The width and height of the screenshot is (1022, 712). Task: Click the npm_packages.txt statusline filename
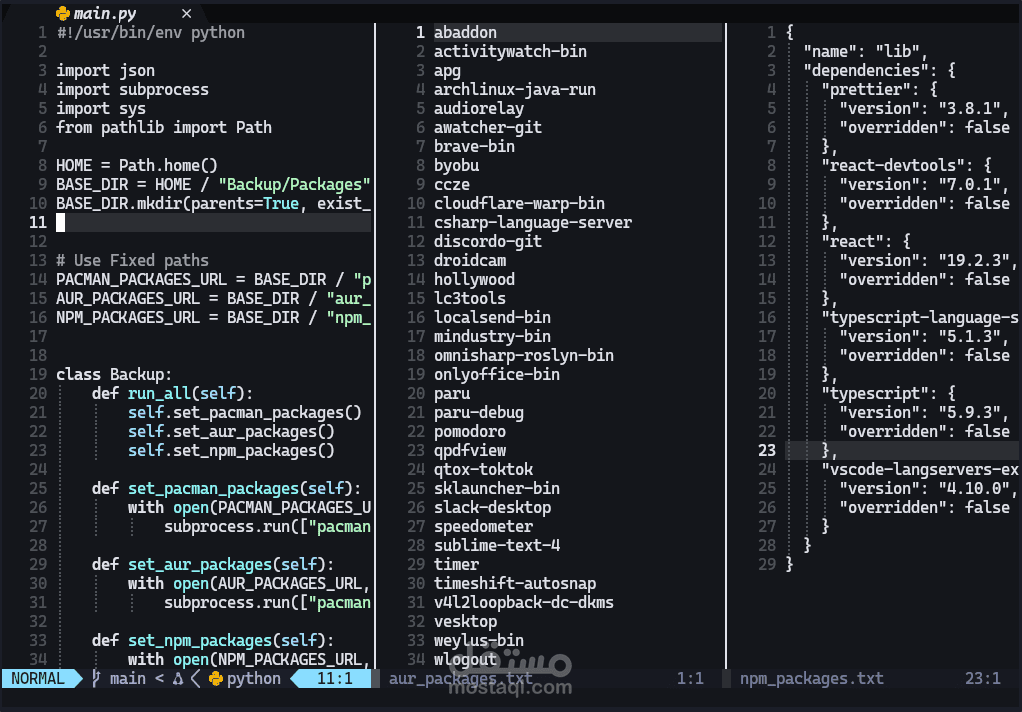click(811, 679)
